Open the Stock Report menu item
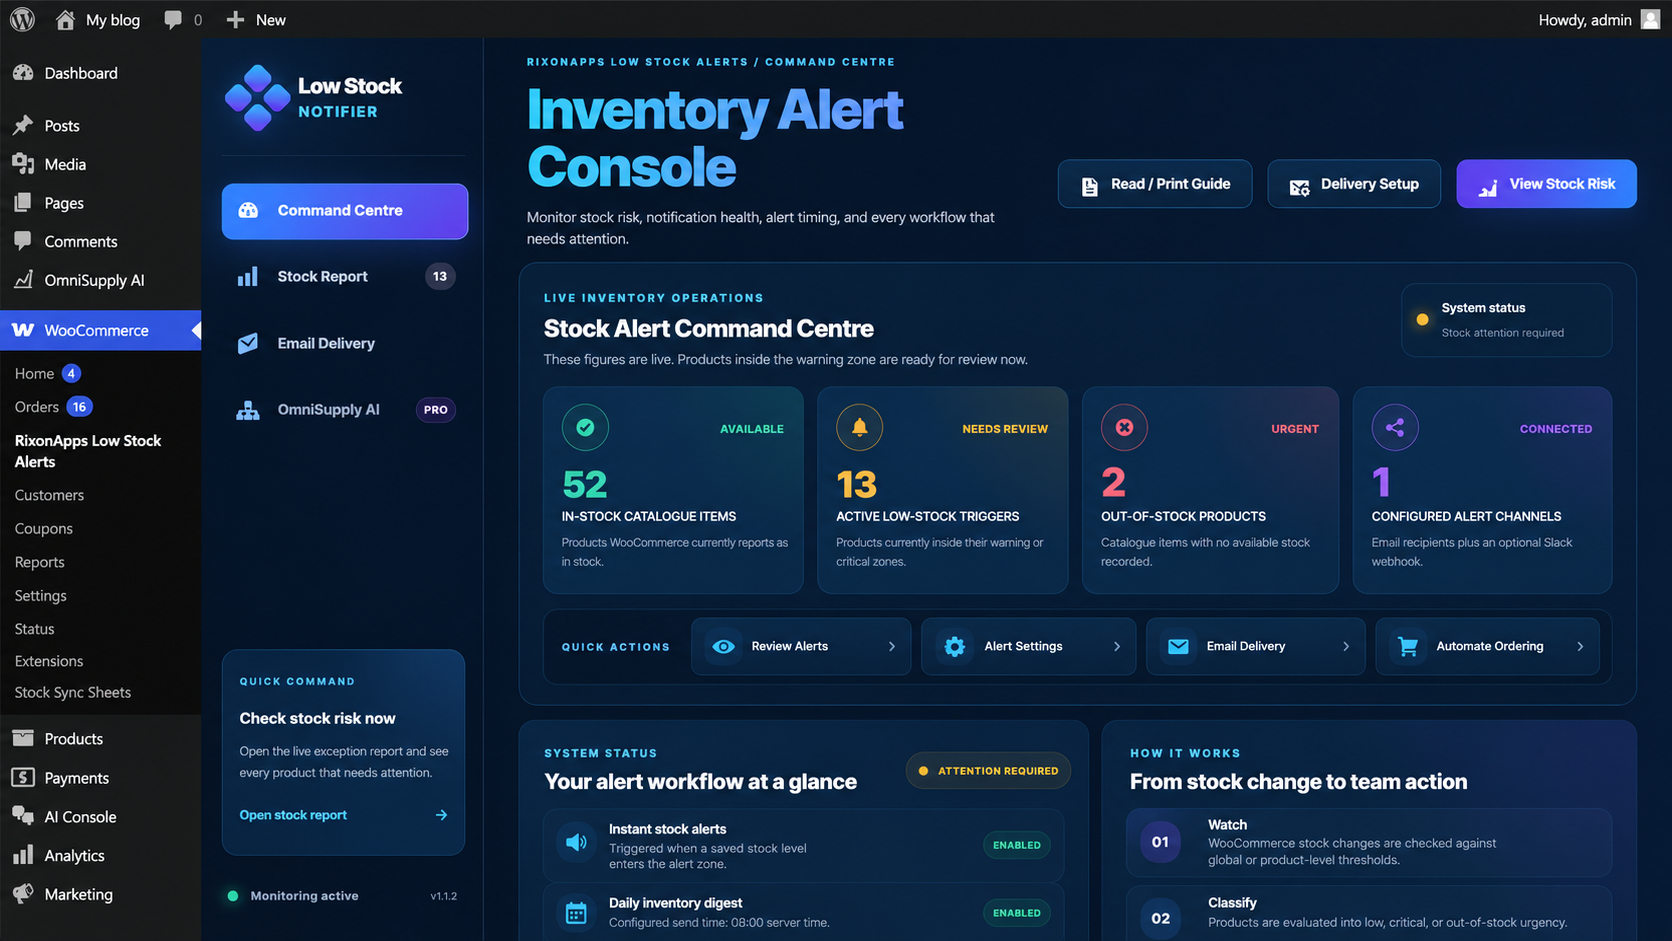Viewport: 1672px width, 941px height. pos(345,277)
